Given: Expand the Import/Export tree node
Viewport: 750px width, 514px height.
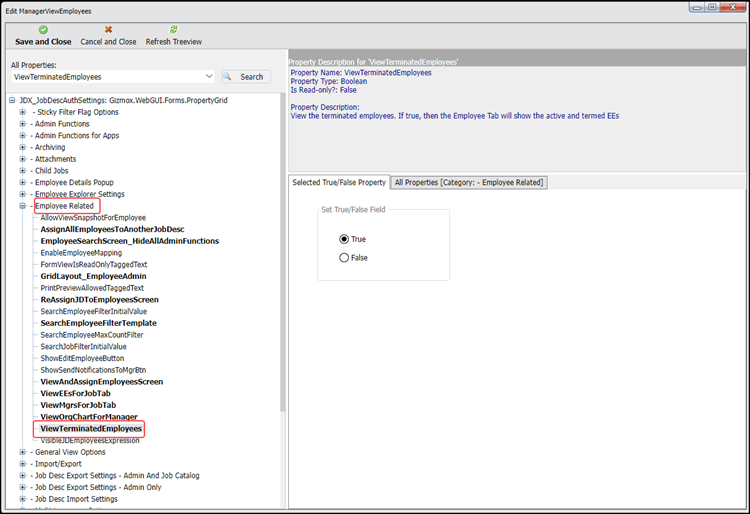Looking at the screenshot, I should [22, 464].
